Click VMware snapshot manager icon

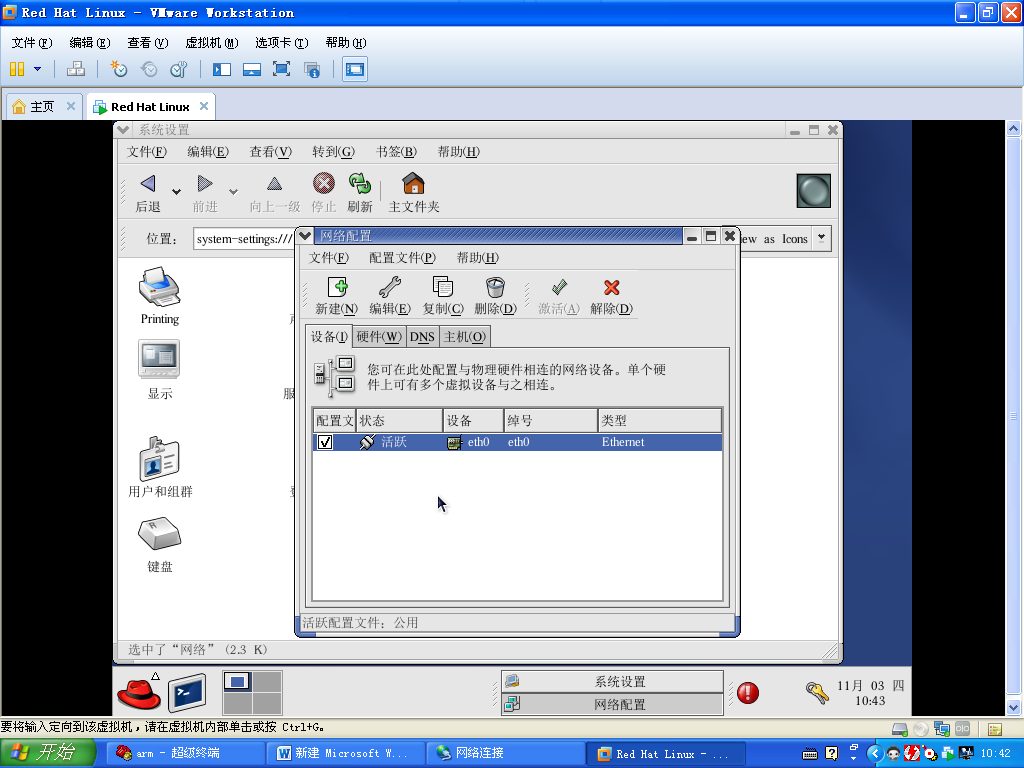[178, 69]
